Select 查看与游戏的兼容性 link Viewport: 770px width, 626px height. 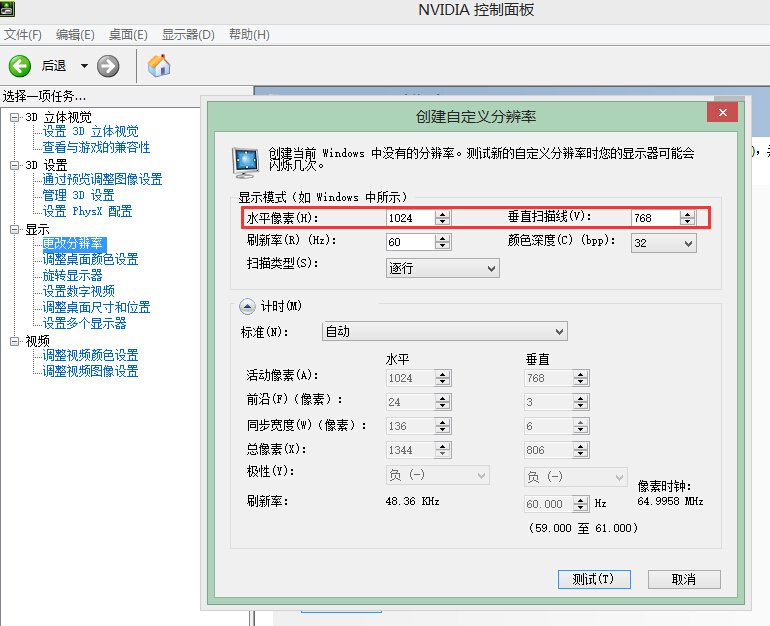coord(96,147)
